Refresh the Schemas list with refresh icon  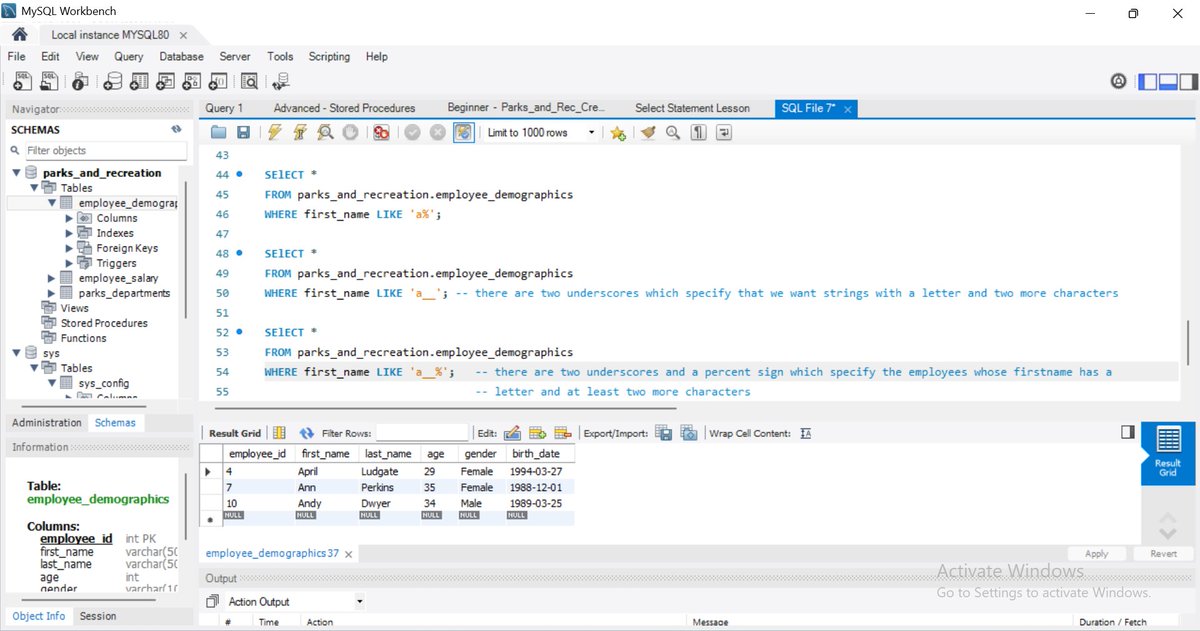click(x=176, y=129)
